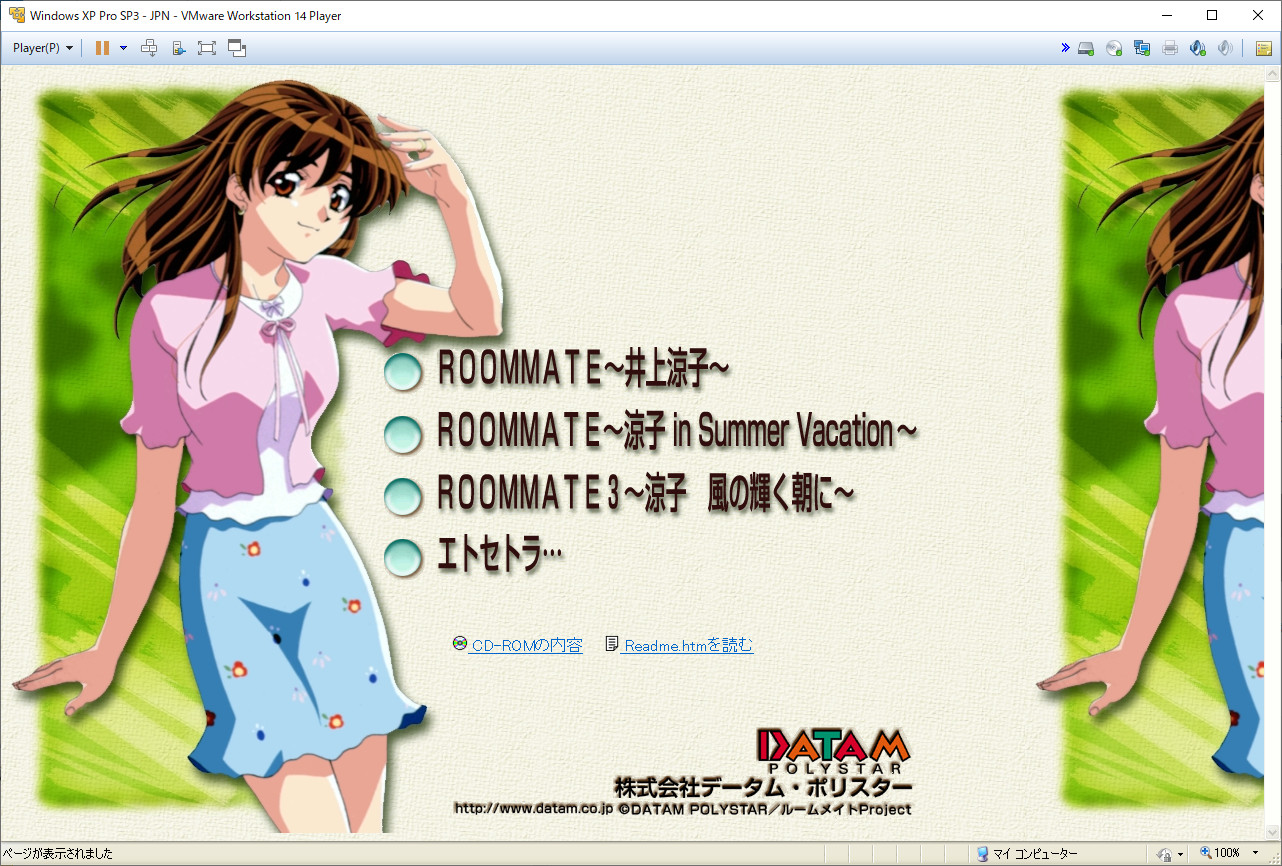1282x866 pixels.
Task: Click the teal bullet beside エトセトラ…
Action: [x=403, y=556]
